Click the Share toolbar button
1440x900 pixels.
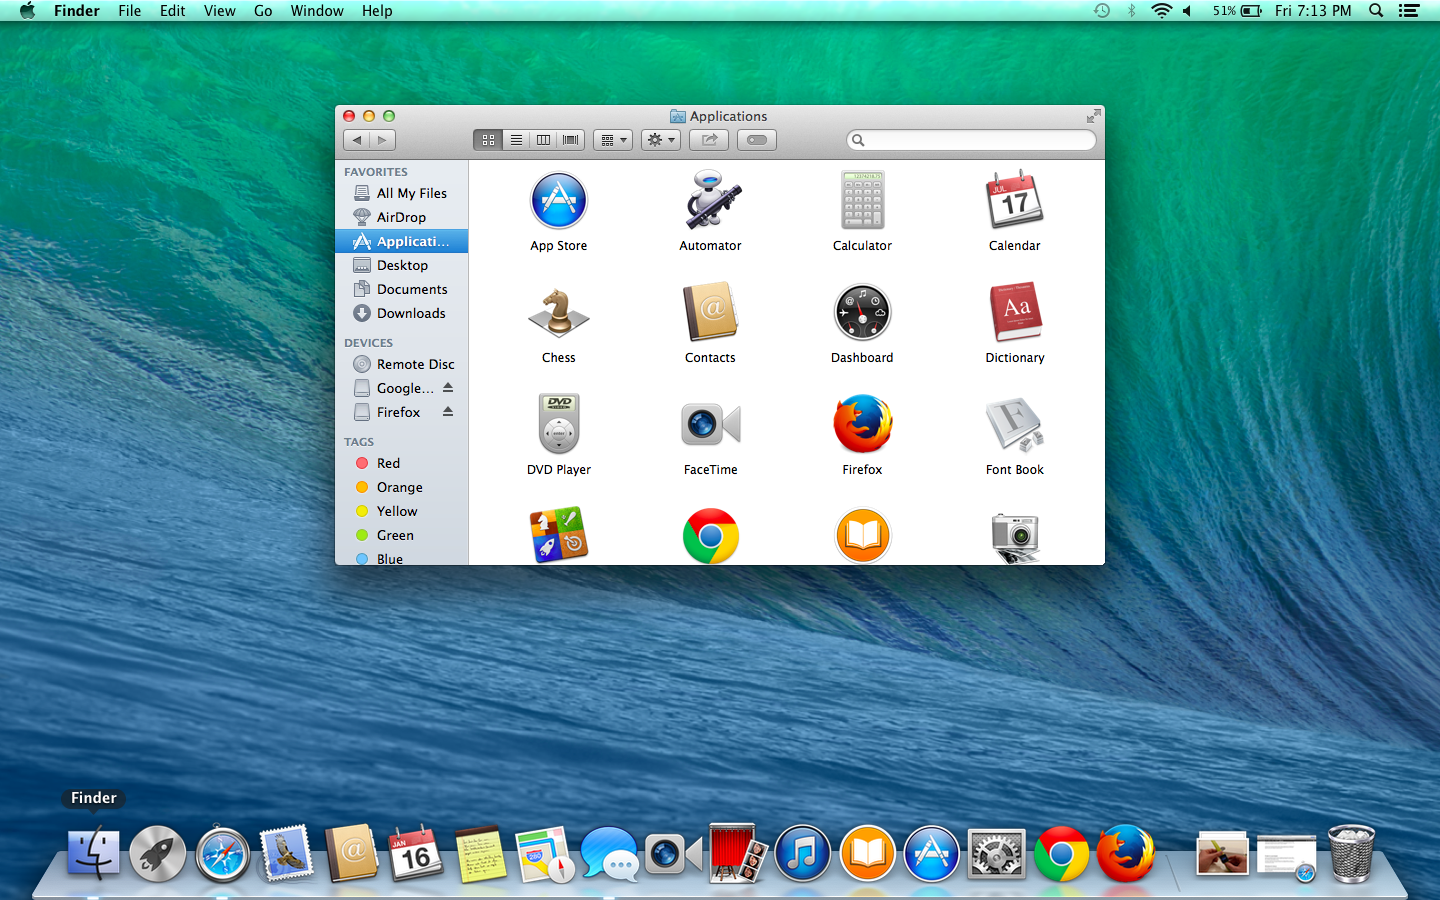pos(709,140)
